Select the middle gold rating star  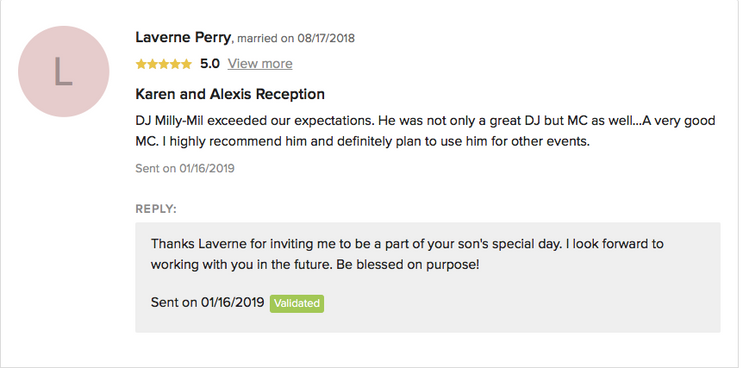pos(164,64)
